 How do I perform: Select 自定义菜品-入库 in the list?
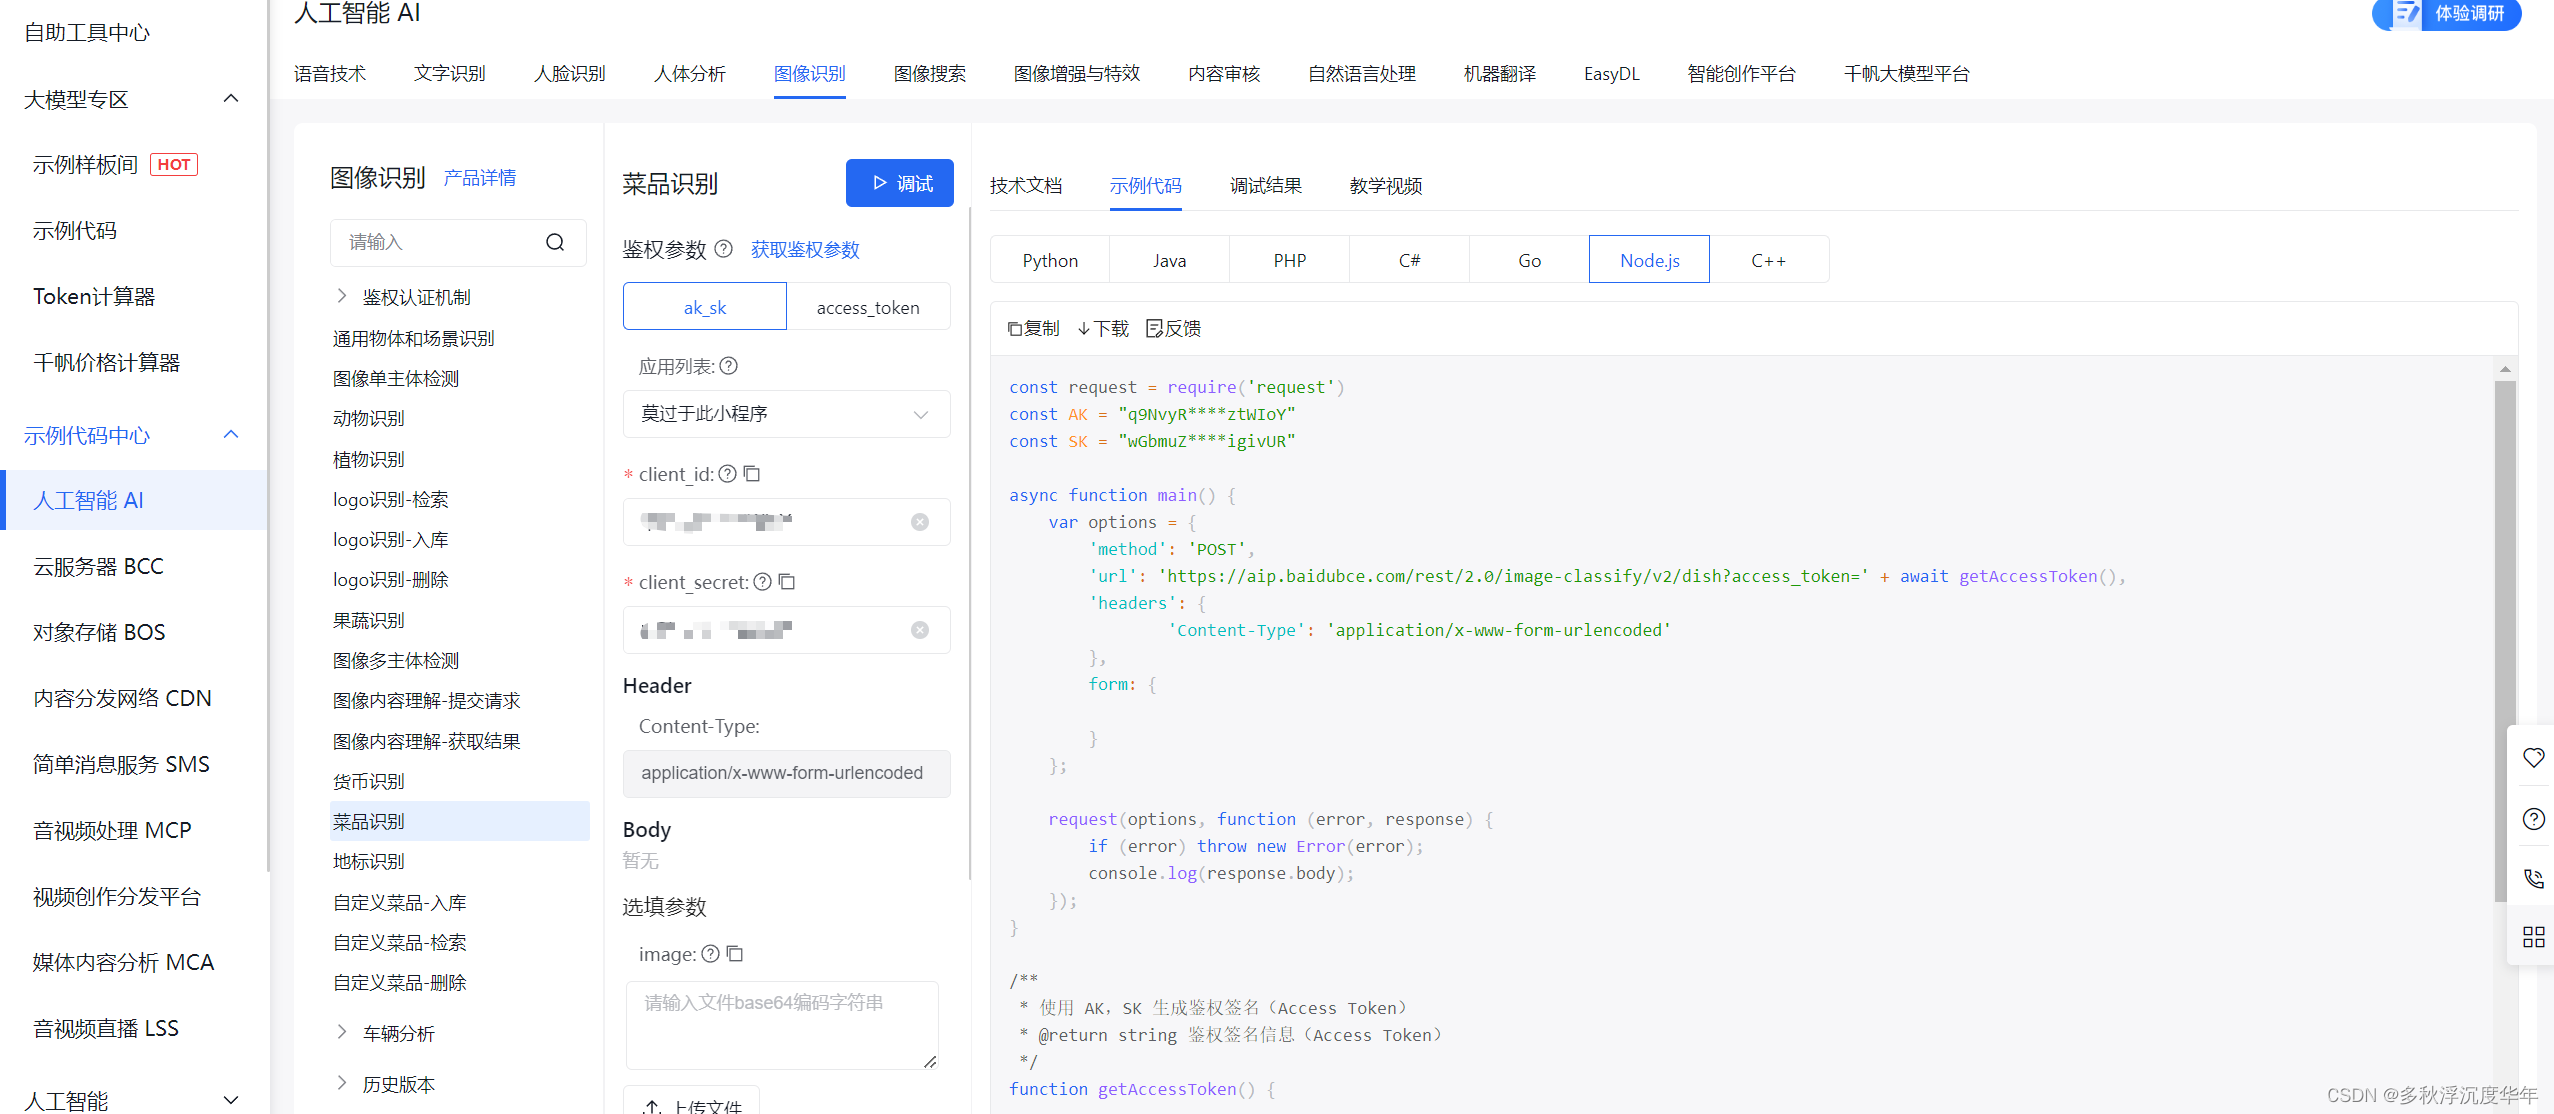400,903
